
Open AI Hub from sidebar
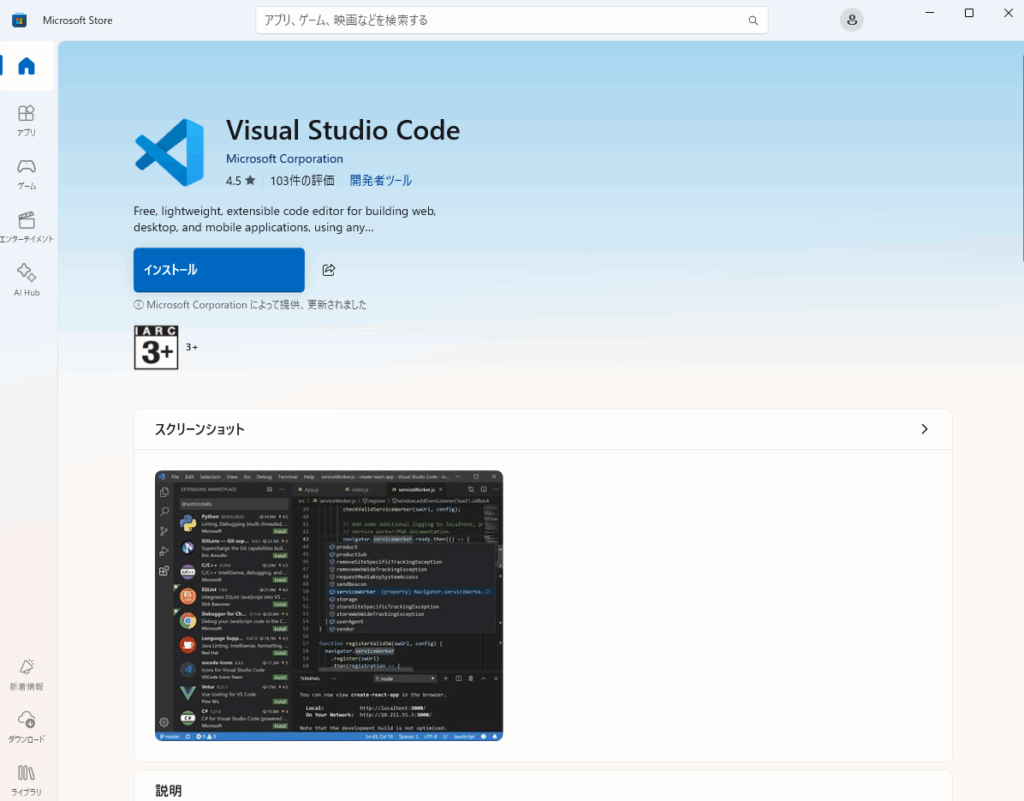tap(27, 280)
